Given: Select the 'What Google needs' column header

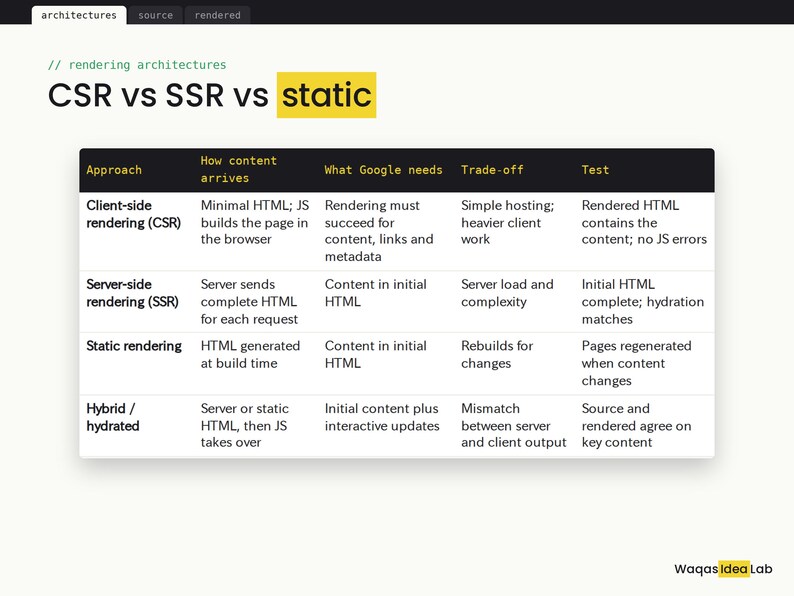Looking at the screenshot, I should (383, 170).
